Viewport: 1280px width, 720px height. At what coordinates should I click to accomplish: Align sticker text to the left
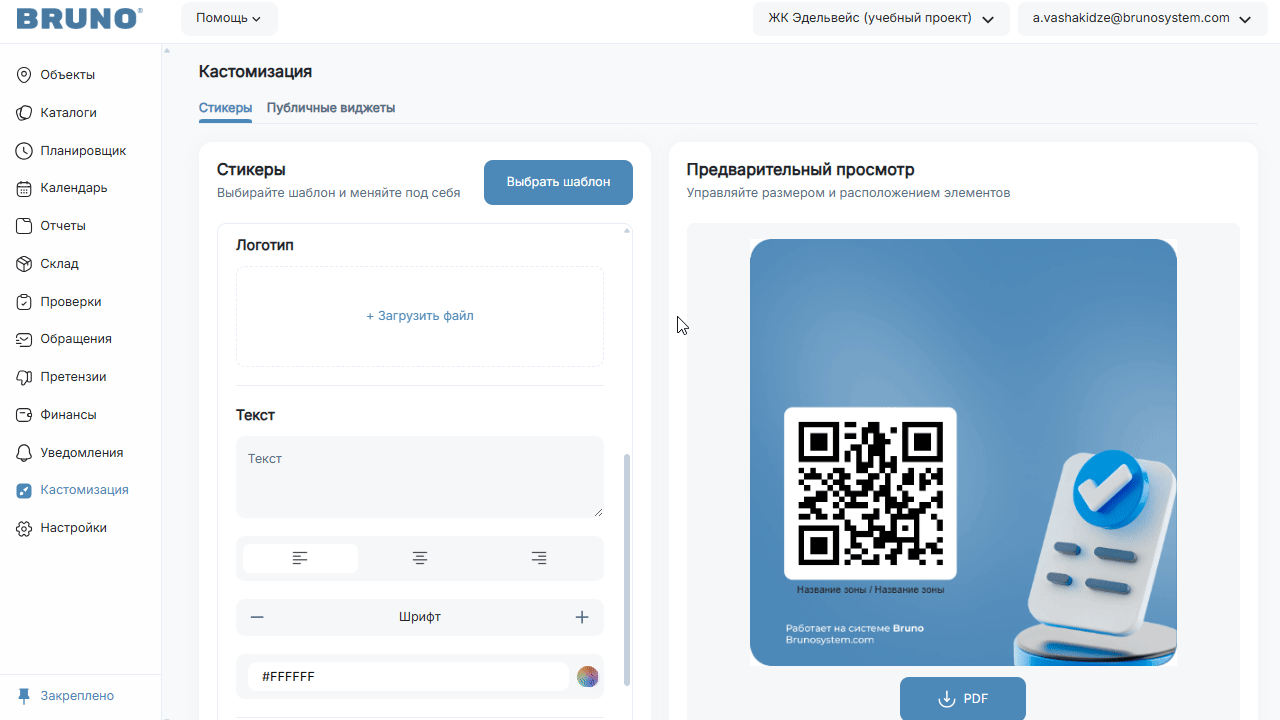(x=300, y=558)
